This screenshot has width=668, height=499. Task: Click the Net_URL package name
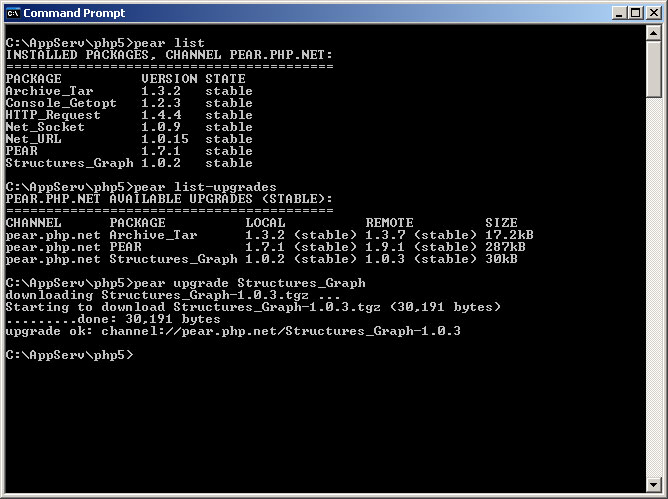tap(34, 139)
